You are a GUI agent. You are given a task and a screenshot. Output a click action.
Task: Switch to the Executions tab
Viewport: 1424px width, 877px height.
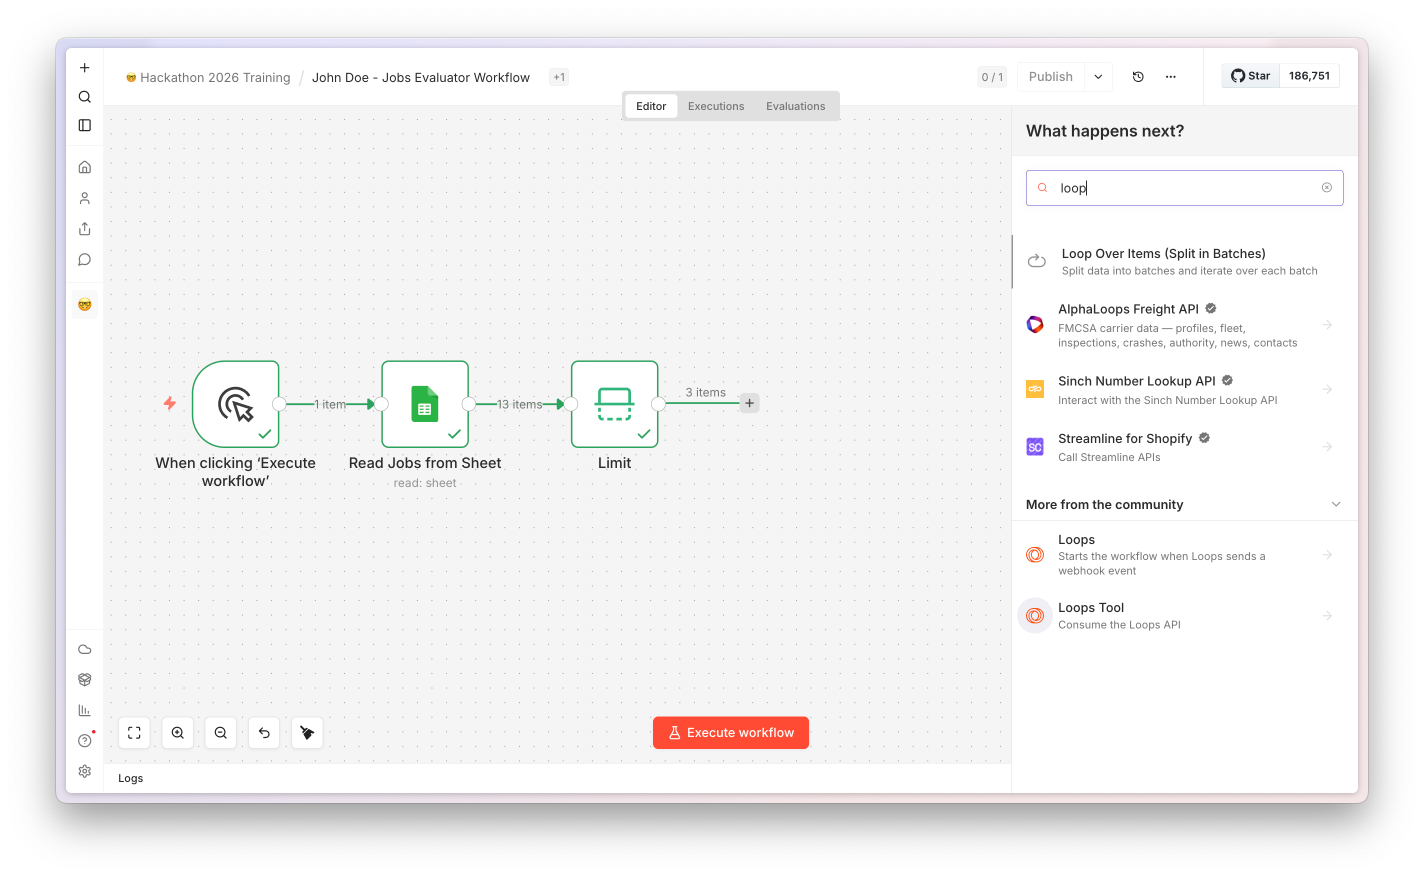tap(716, 106)
